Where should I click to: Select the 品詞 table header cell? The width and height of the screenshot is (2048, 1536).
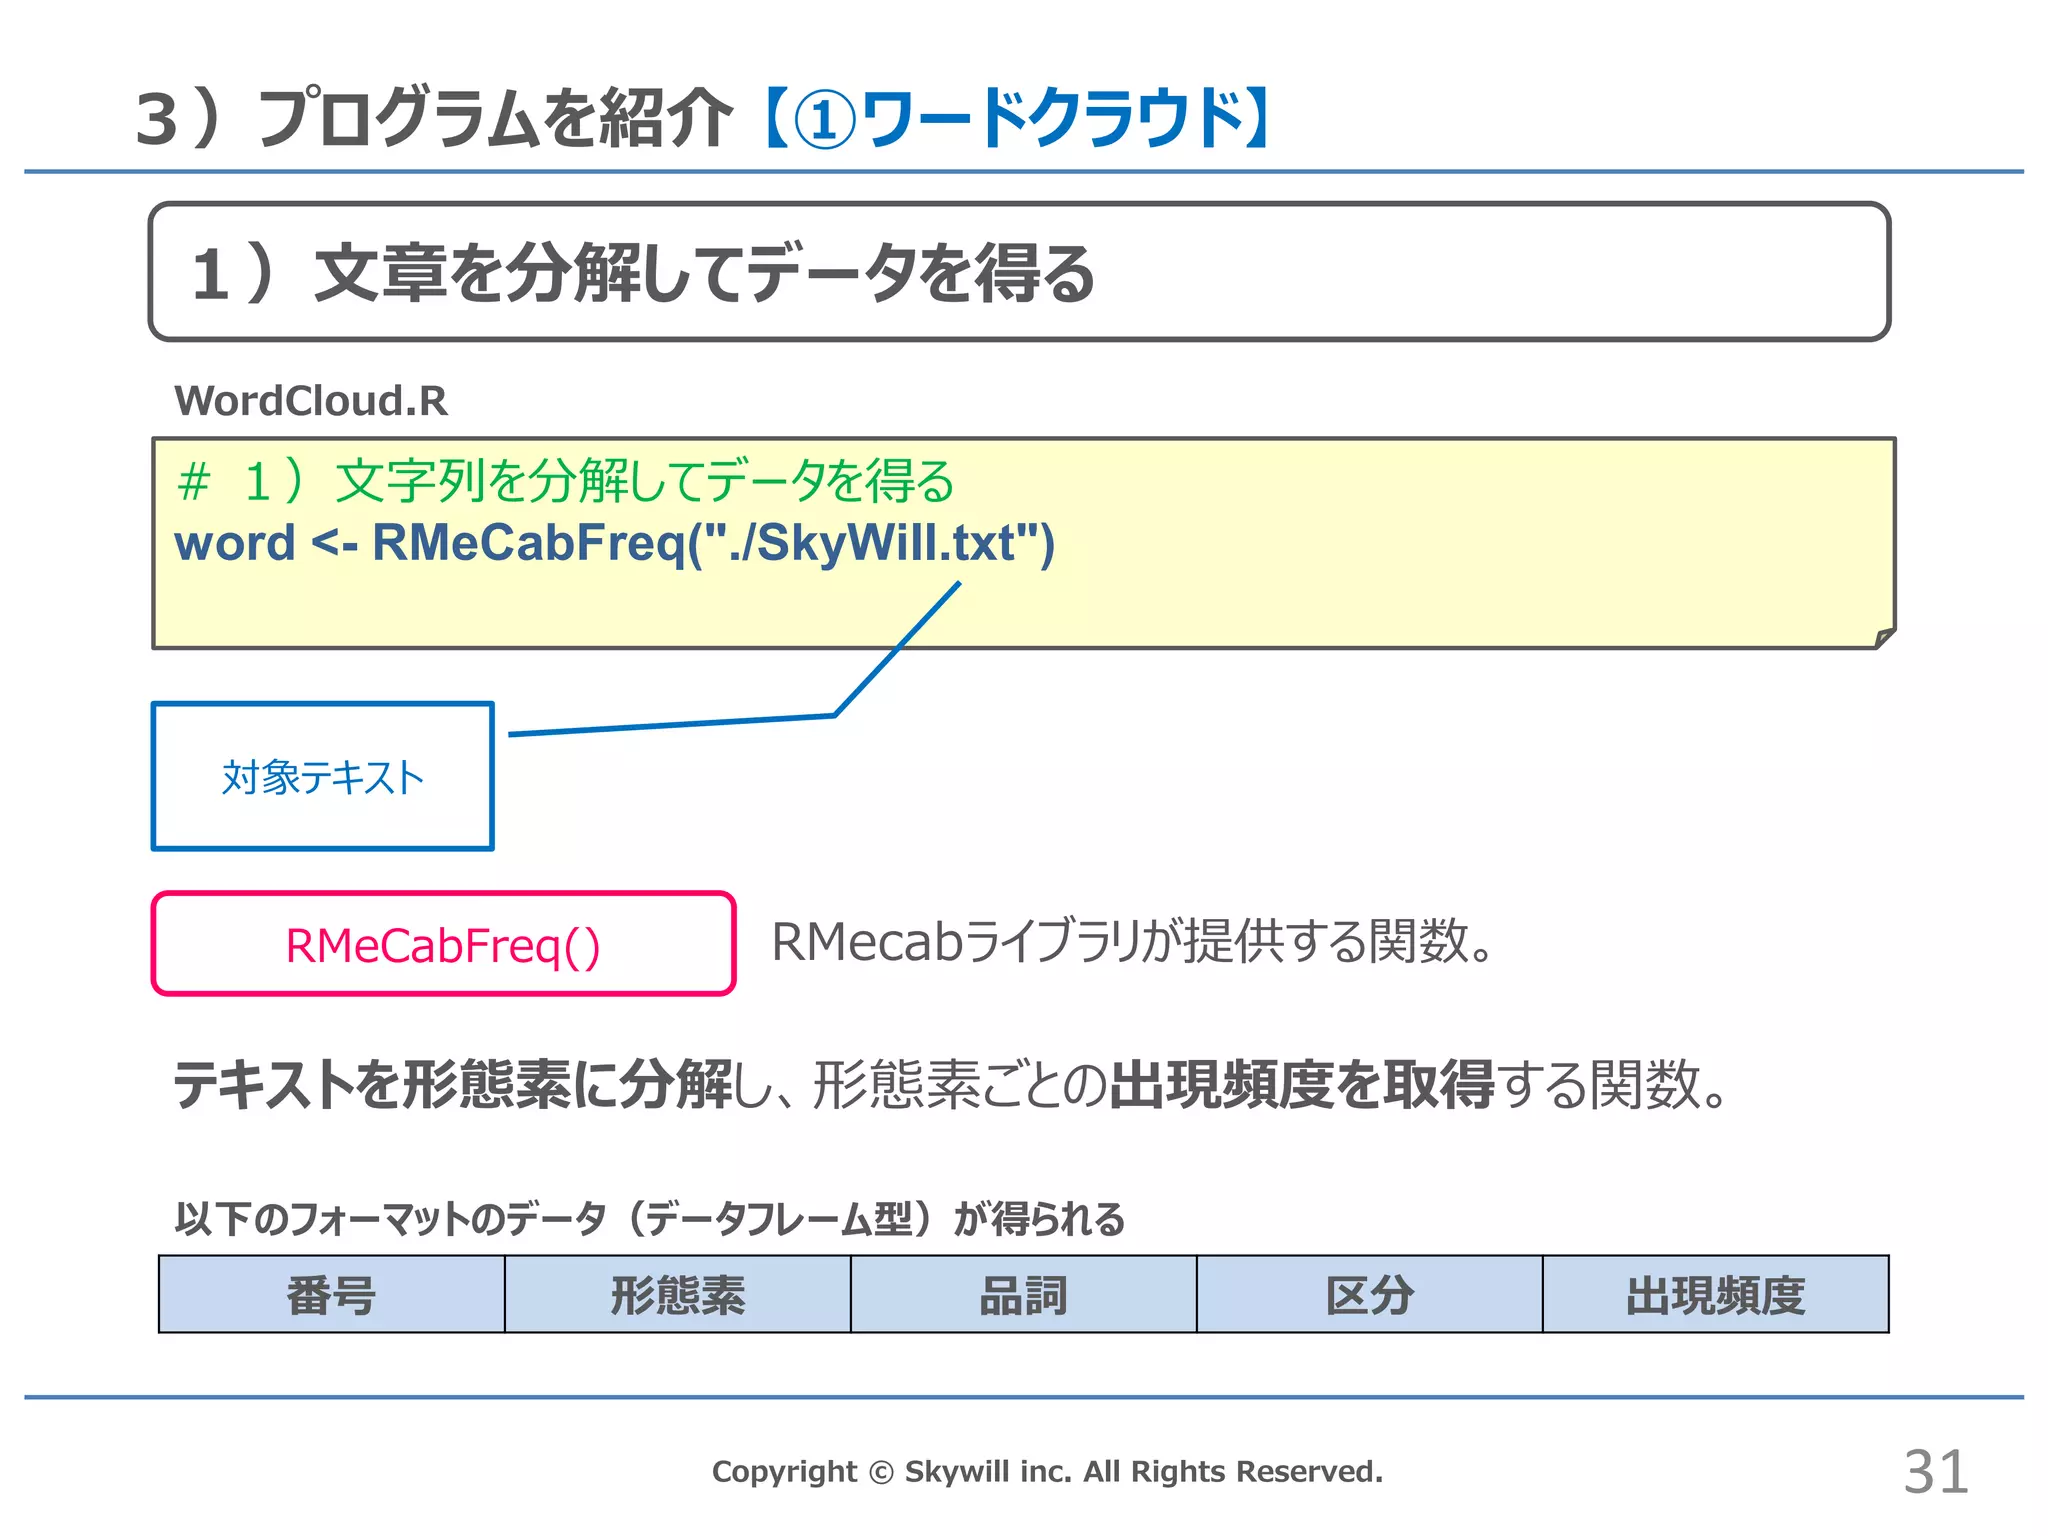click(1024, 1295)
